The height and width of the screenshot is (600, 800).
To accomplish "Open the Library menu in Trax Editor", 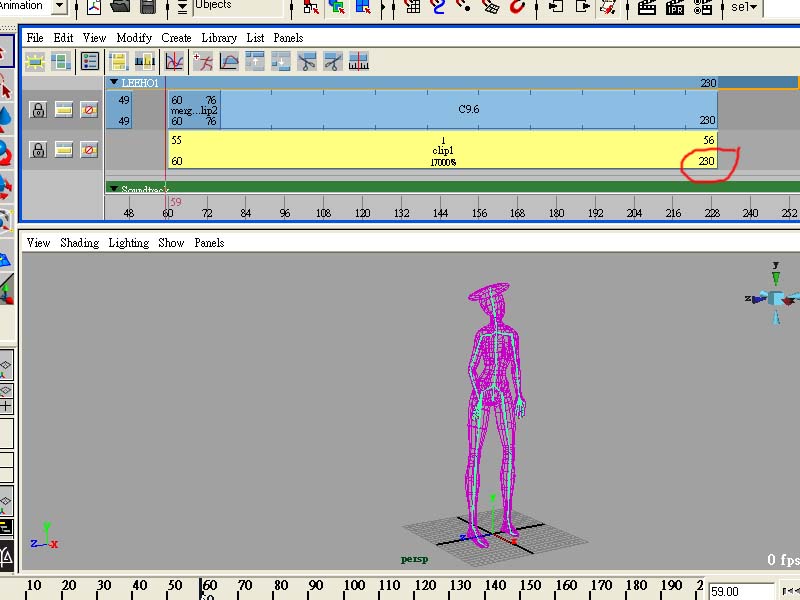I will 219,38.
